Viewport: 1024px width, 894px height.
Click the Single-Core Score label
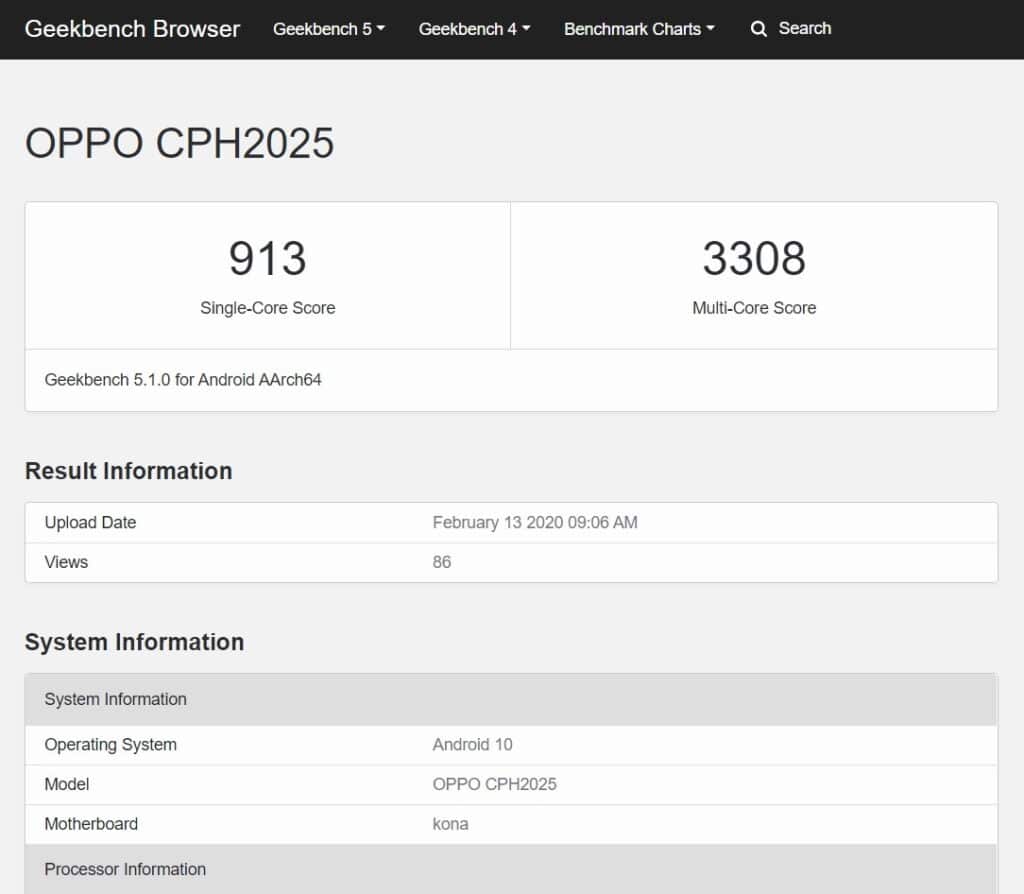pos(268,308)
